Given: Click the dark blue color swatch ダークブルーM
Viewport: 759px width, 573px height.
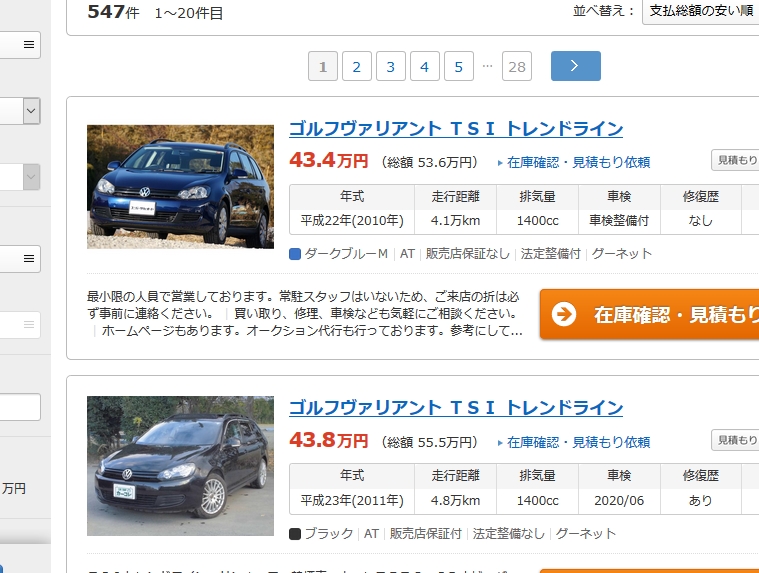Looking at the screenshot, I should pos(295,254).
